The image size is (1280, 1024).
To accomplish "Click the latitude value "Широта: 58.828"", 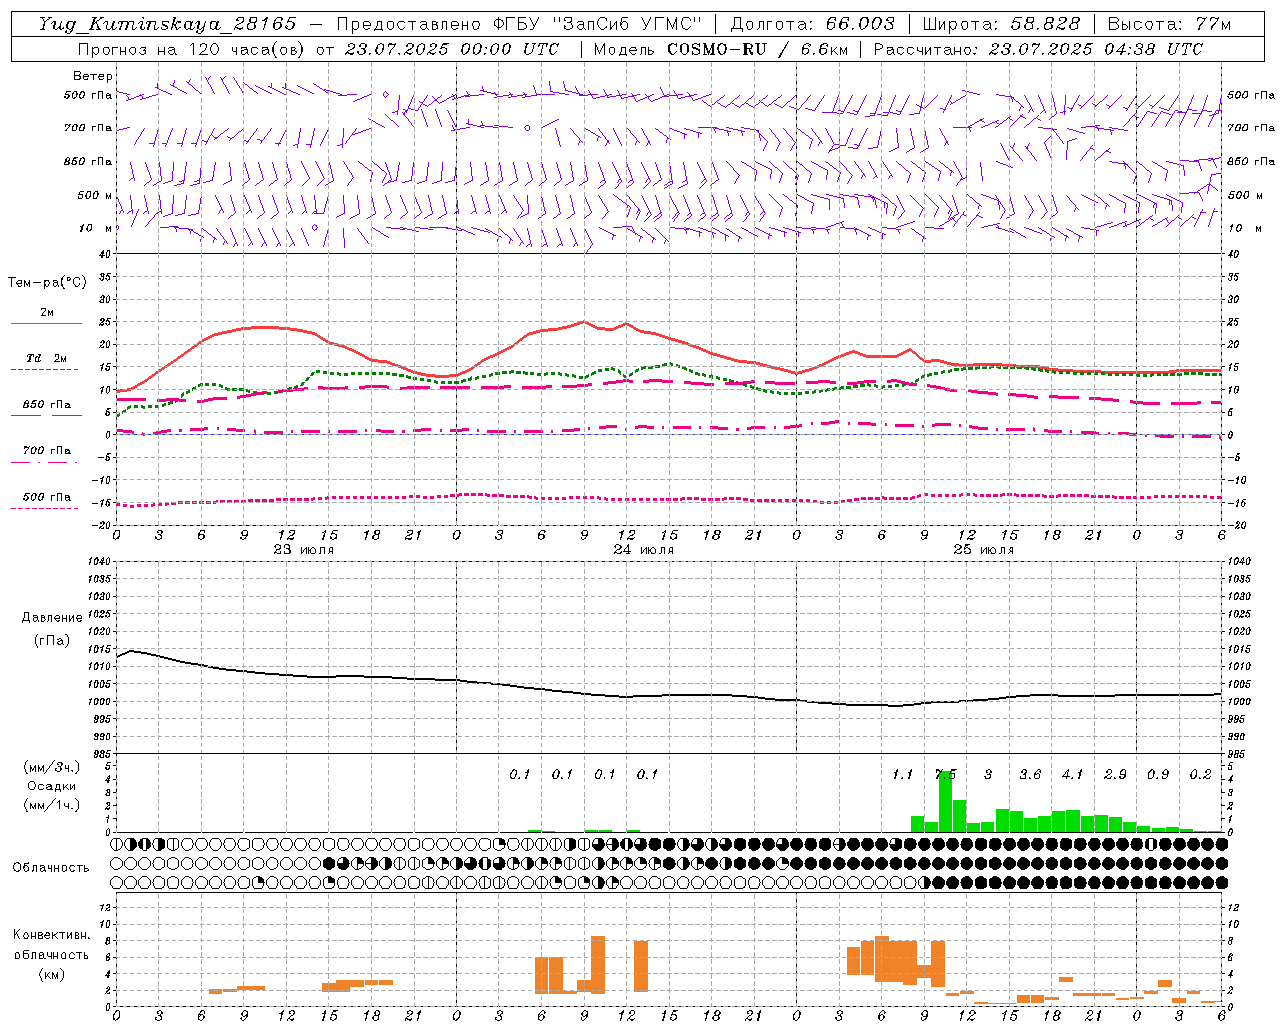I will [1001, 24].
